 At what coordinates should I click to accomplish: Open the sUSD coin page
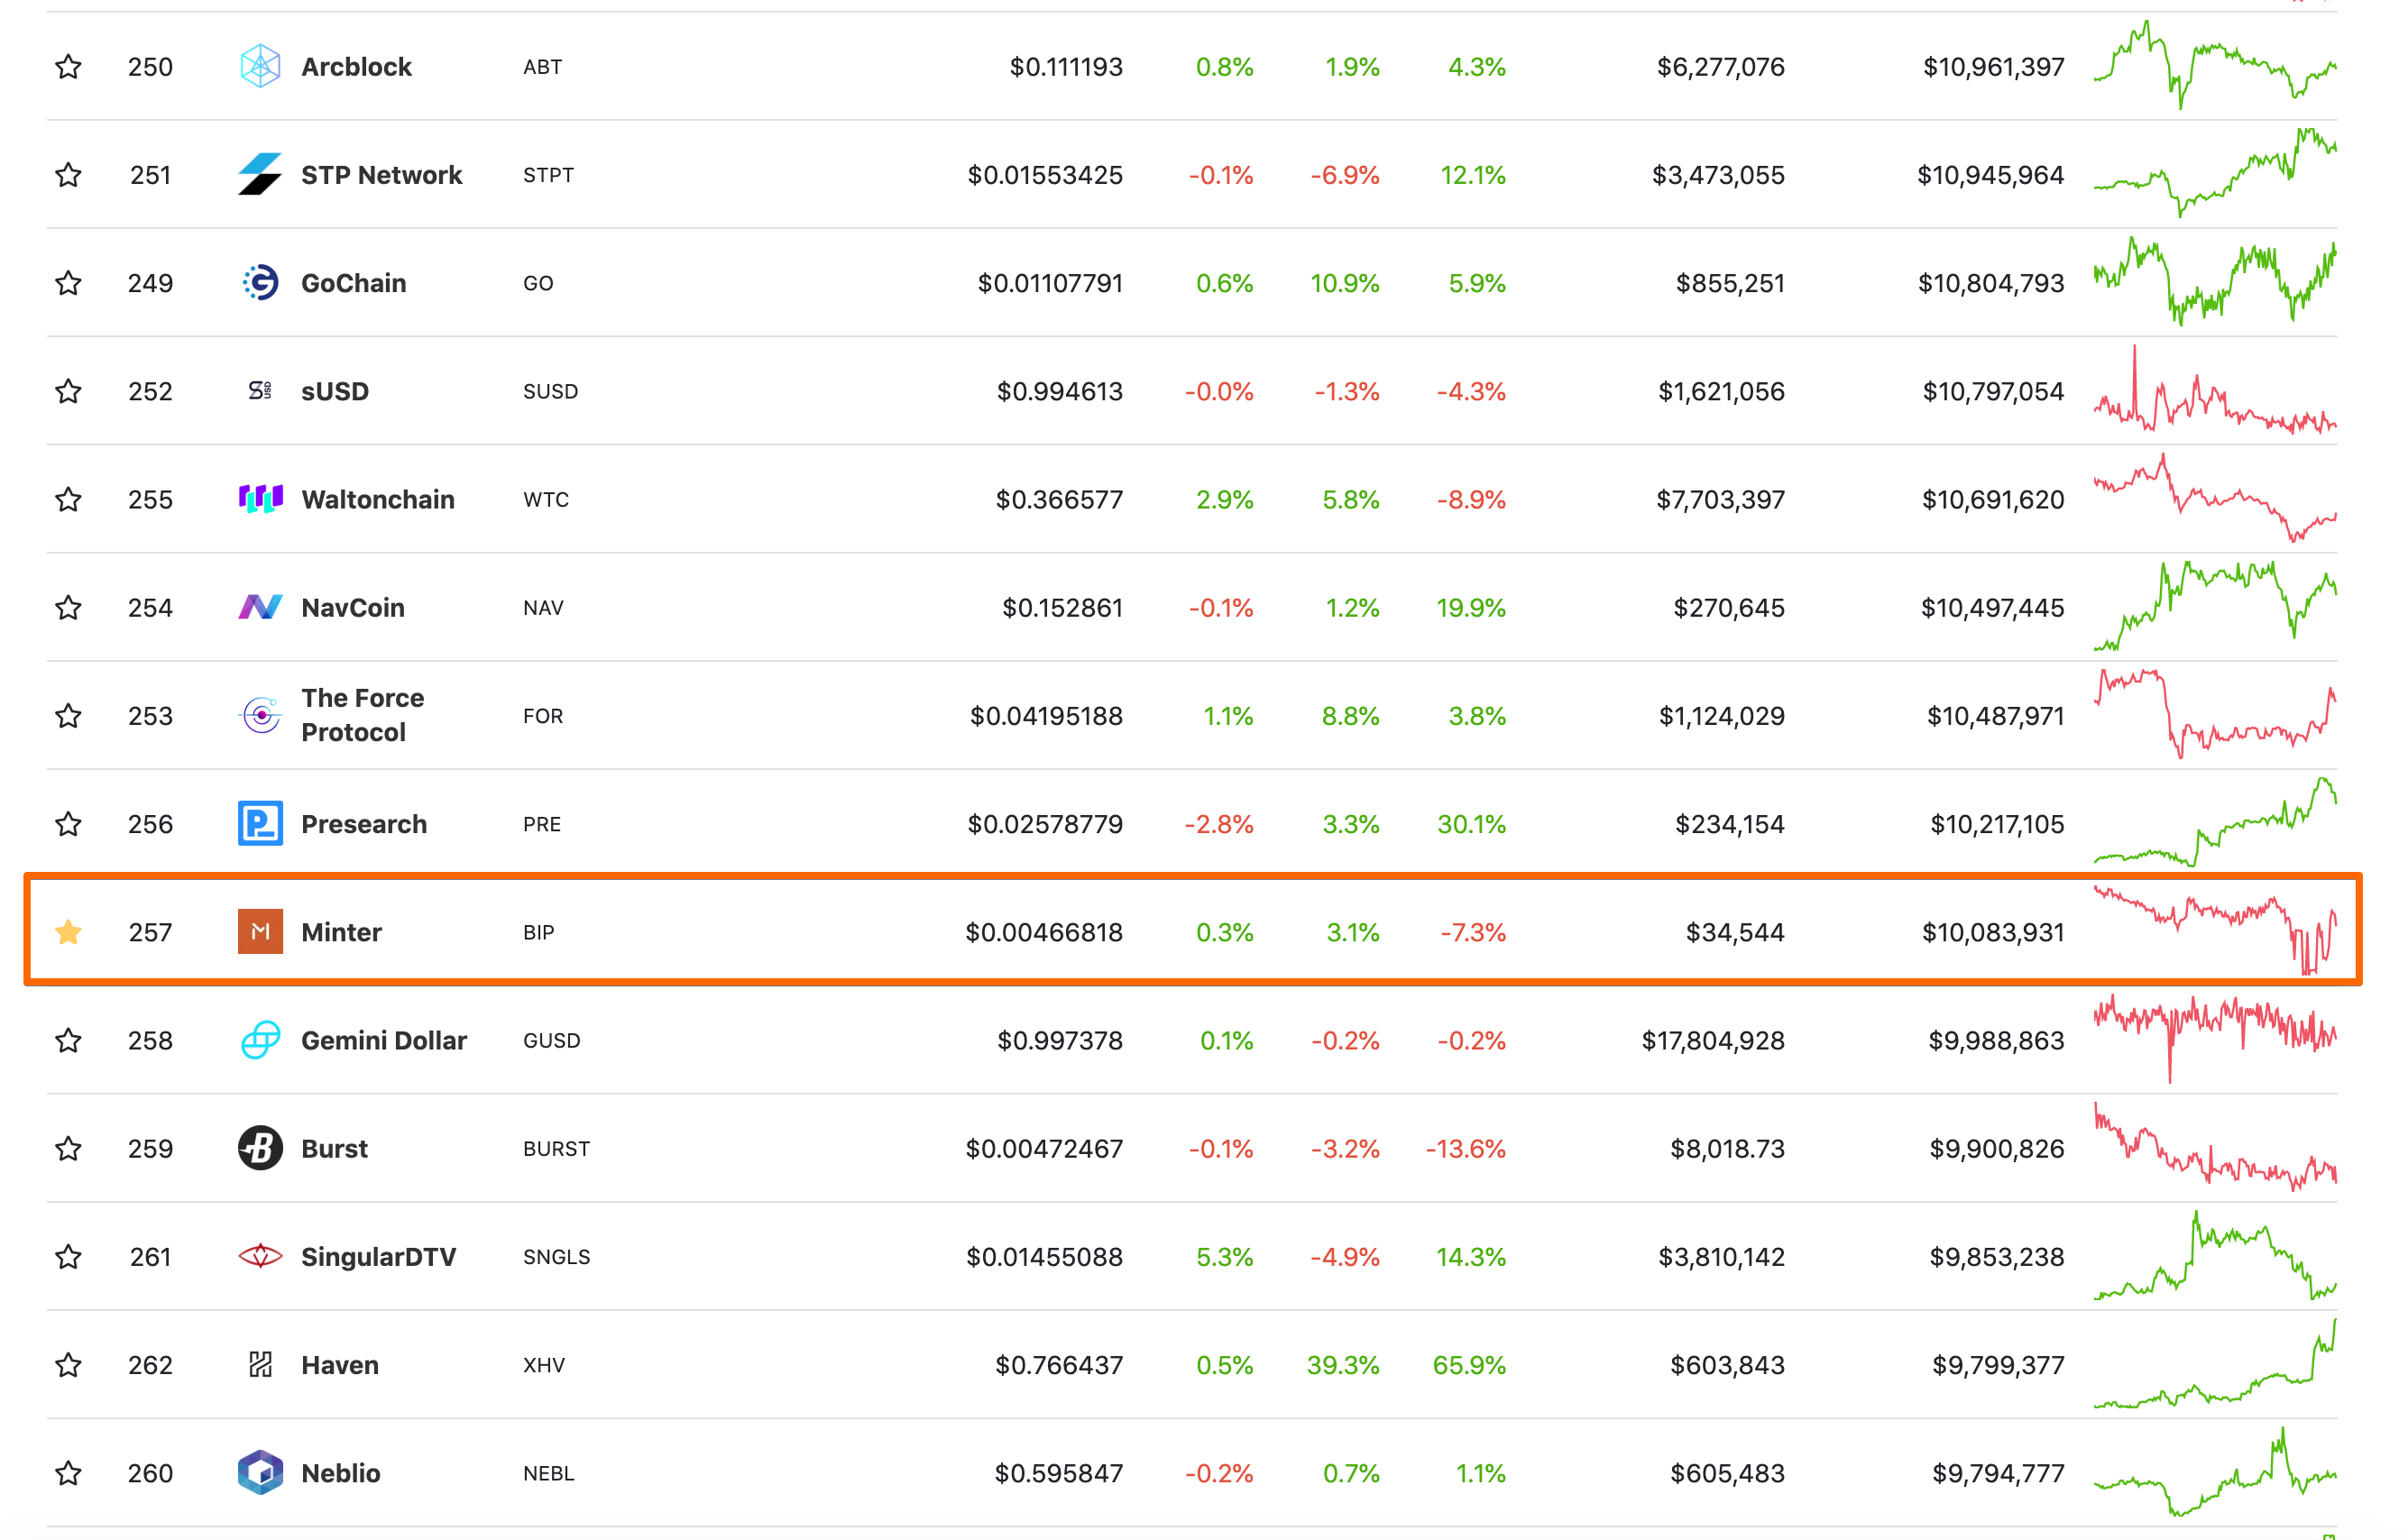335,391
